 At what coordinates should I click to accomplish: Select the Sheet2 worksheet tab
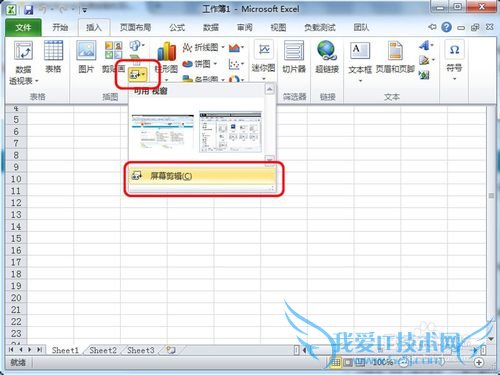pyautogui.click(x=103, y=350)
